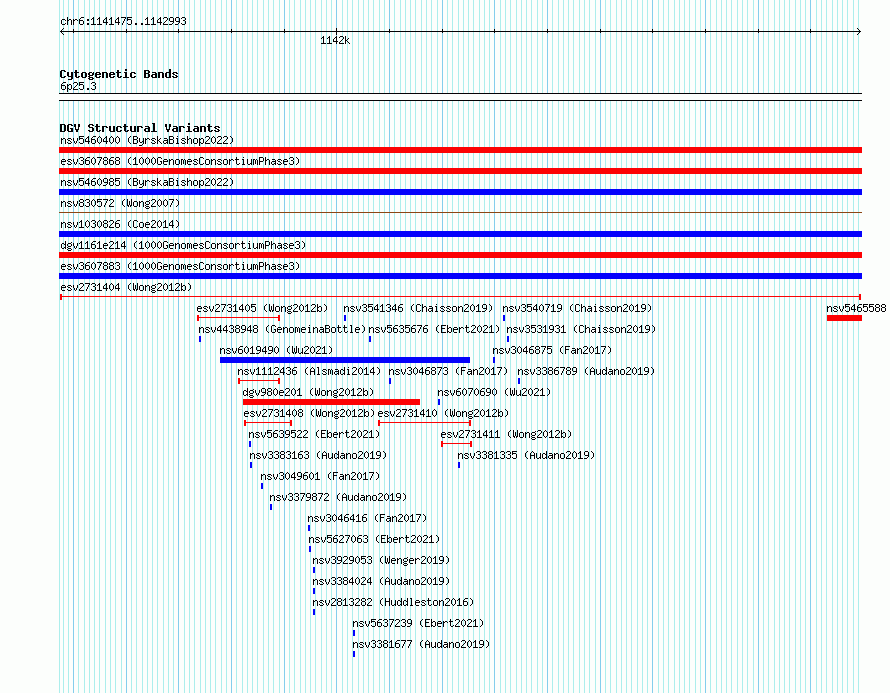Open esv2731410 (Wong2012b) variant
Screen dimensions: 890x693
(443, 413)
